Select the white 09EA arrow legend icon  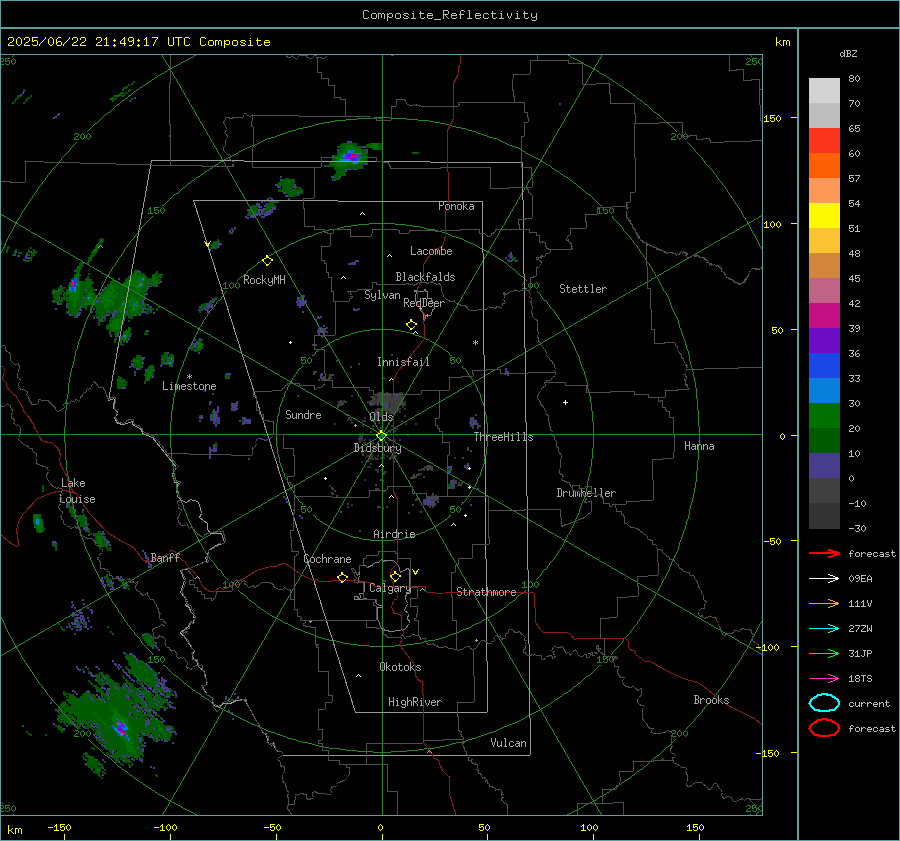coord(824,578)
